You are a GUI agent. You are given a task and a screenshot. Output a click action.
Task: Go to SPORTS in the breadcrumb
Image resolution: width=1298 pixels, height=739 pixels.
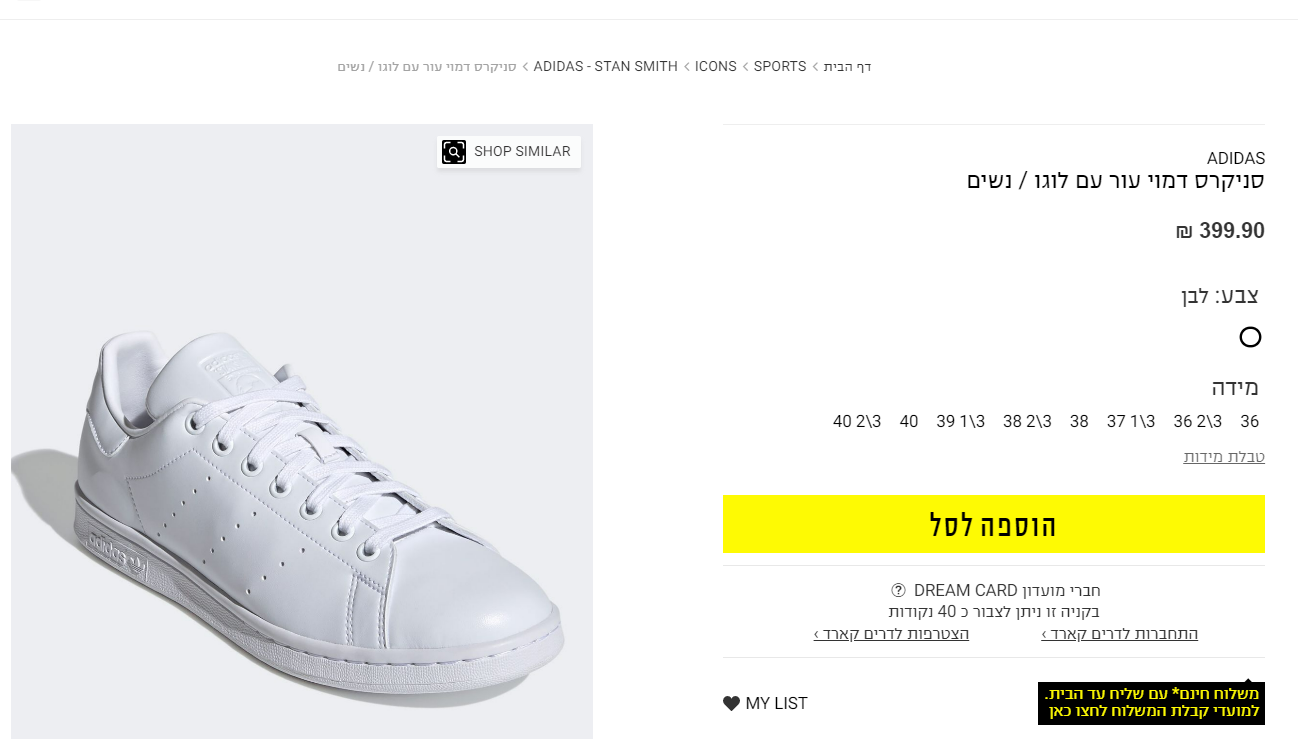click(780, 67)
